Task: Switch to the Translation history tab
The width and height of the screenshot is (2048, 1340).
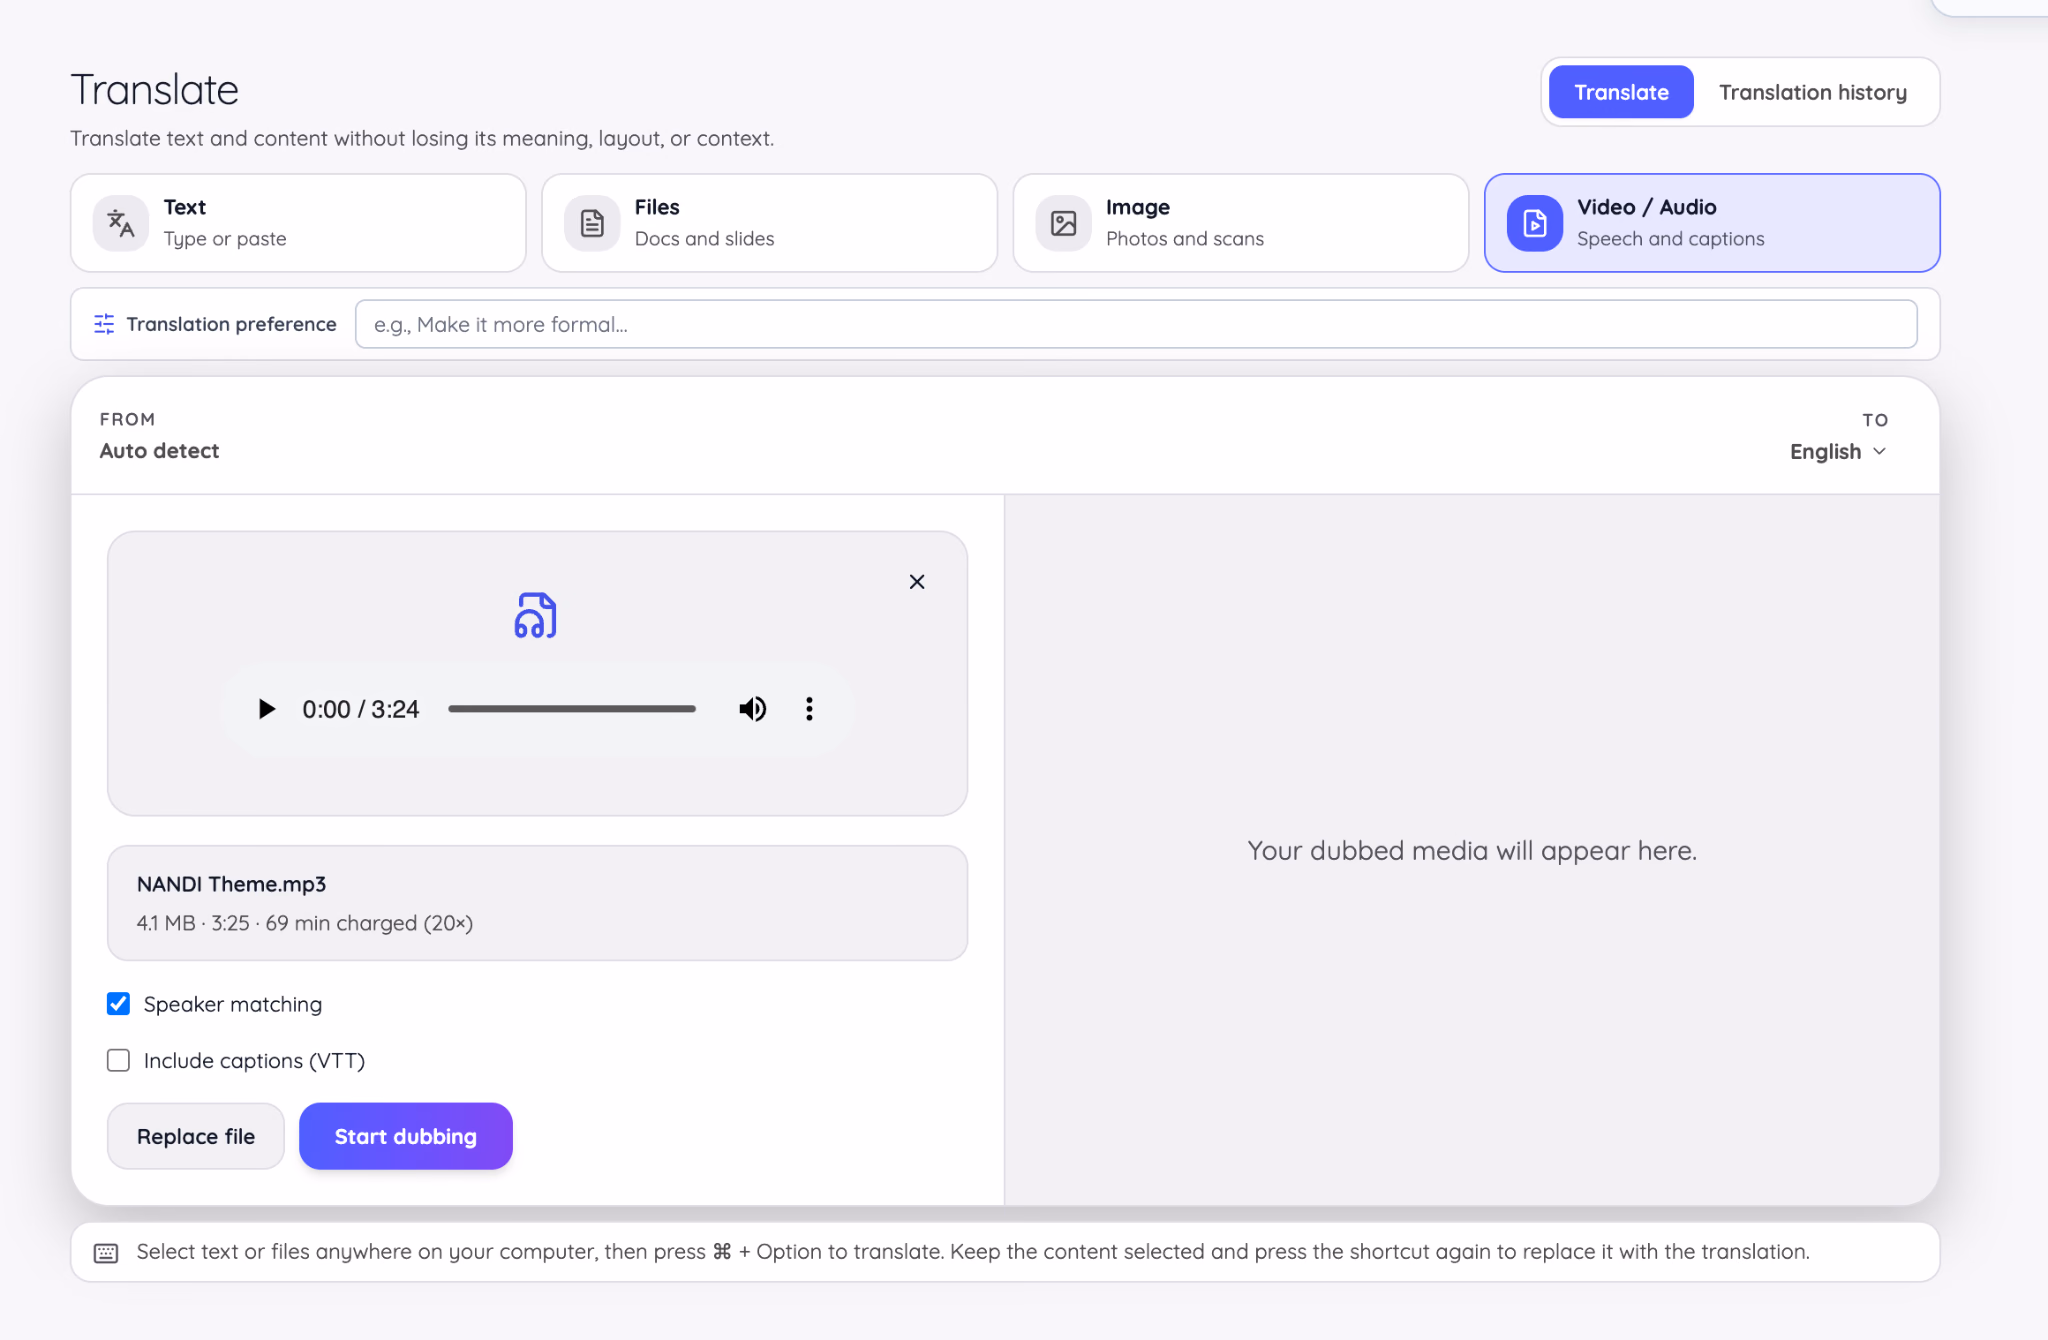Action: [x=1812, y=92]
